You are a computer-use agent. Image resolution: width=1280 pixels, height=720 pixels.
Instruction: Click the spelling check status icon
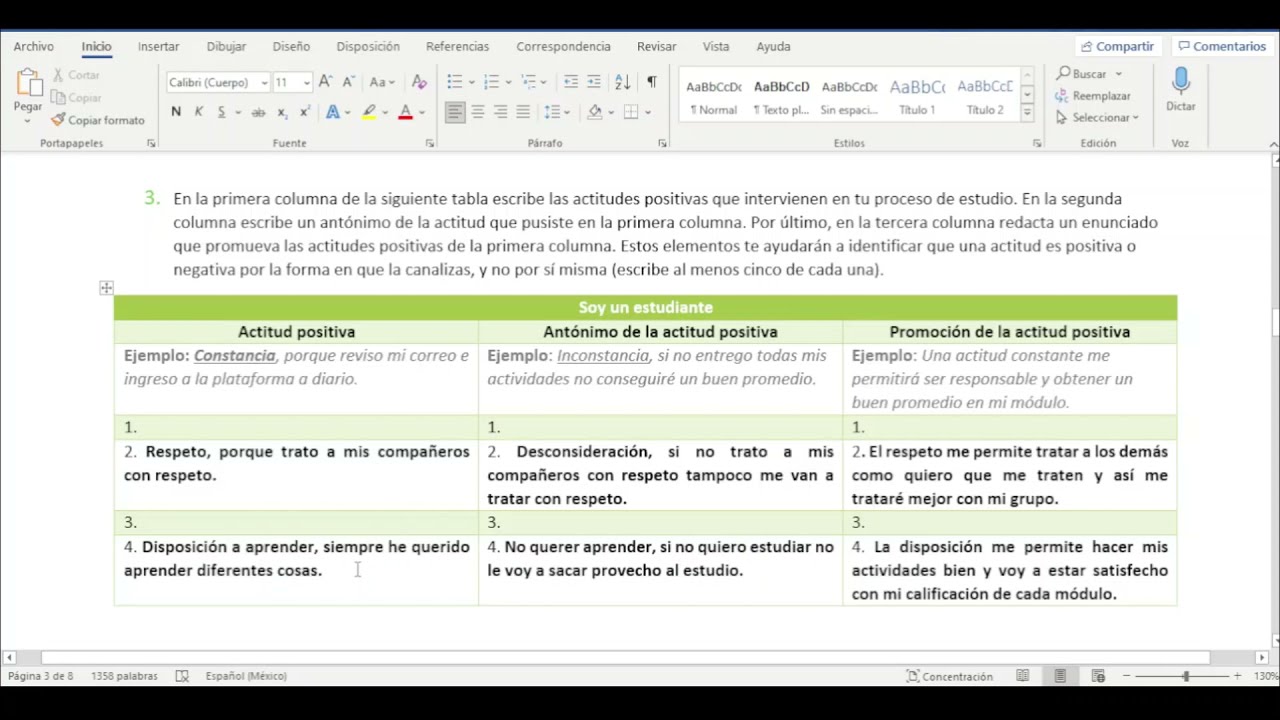[x=182, y=676]
